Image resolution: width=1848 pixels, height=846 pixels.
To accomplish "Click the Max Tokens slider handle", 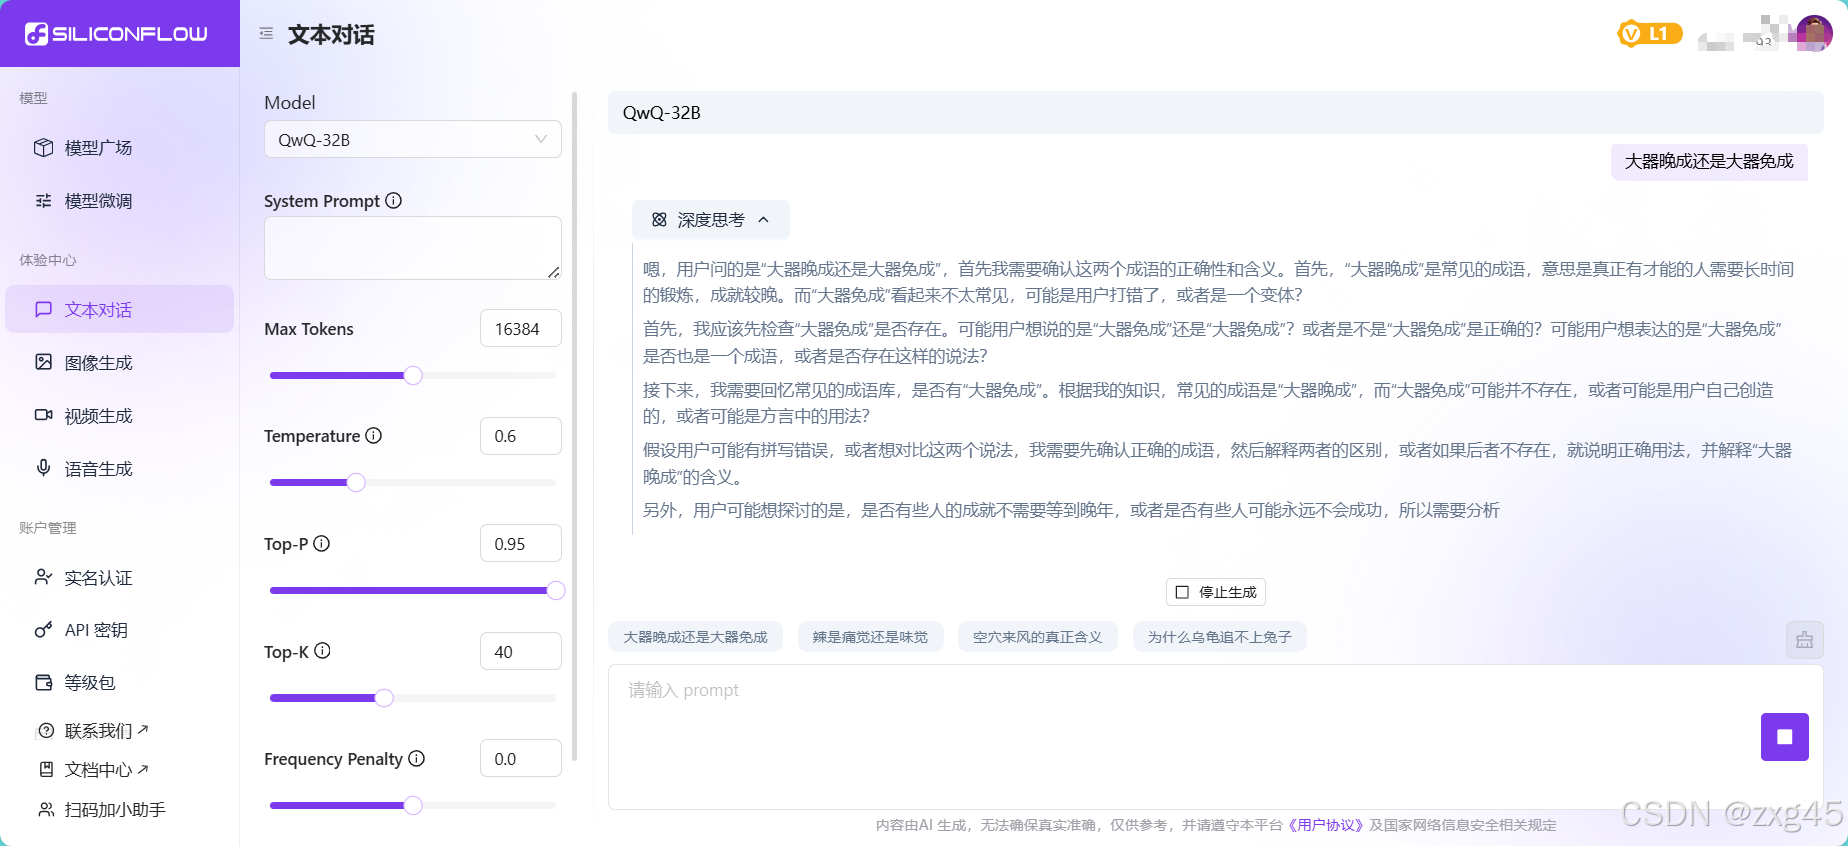I will (413, 375).
